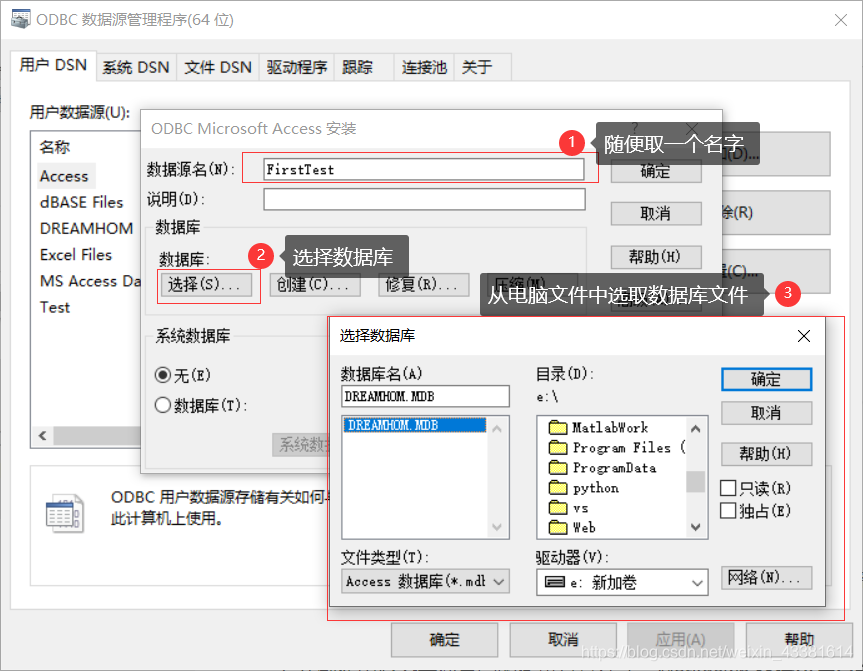The width and height of the screenshot is (863, 671).
Task: Click the 数据源名(N) input field
Action: point(424,170)
